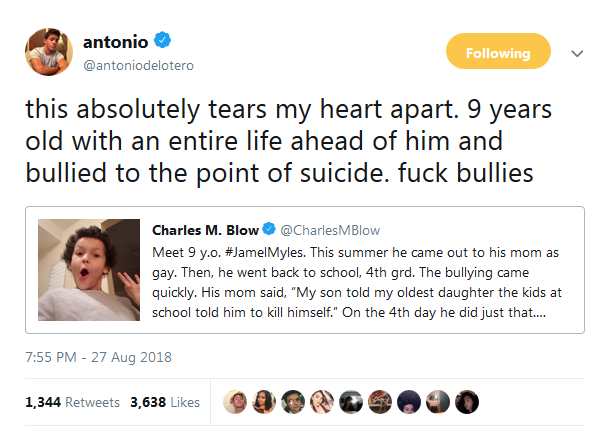Toggle the yellow Following button
607x427 pixels.
tap(498, 53)
